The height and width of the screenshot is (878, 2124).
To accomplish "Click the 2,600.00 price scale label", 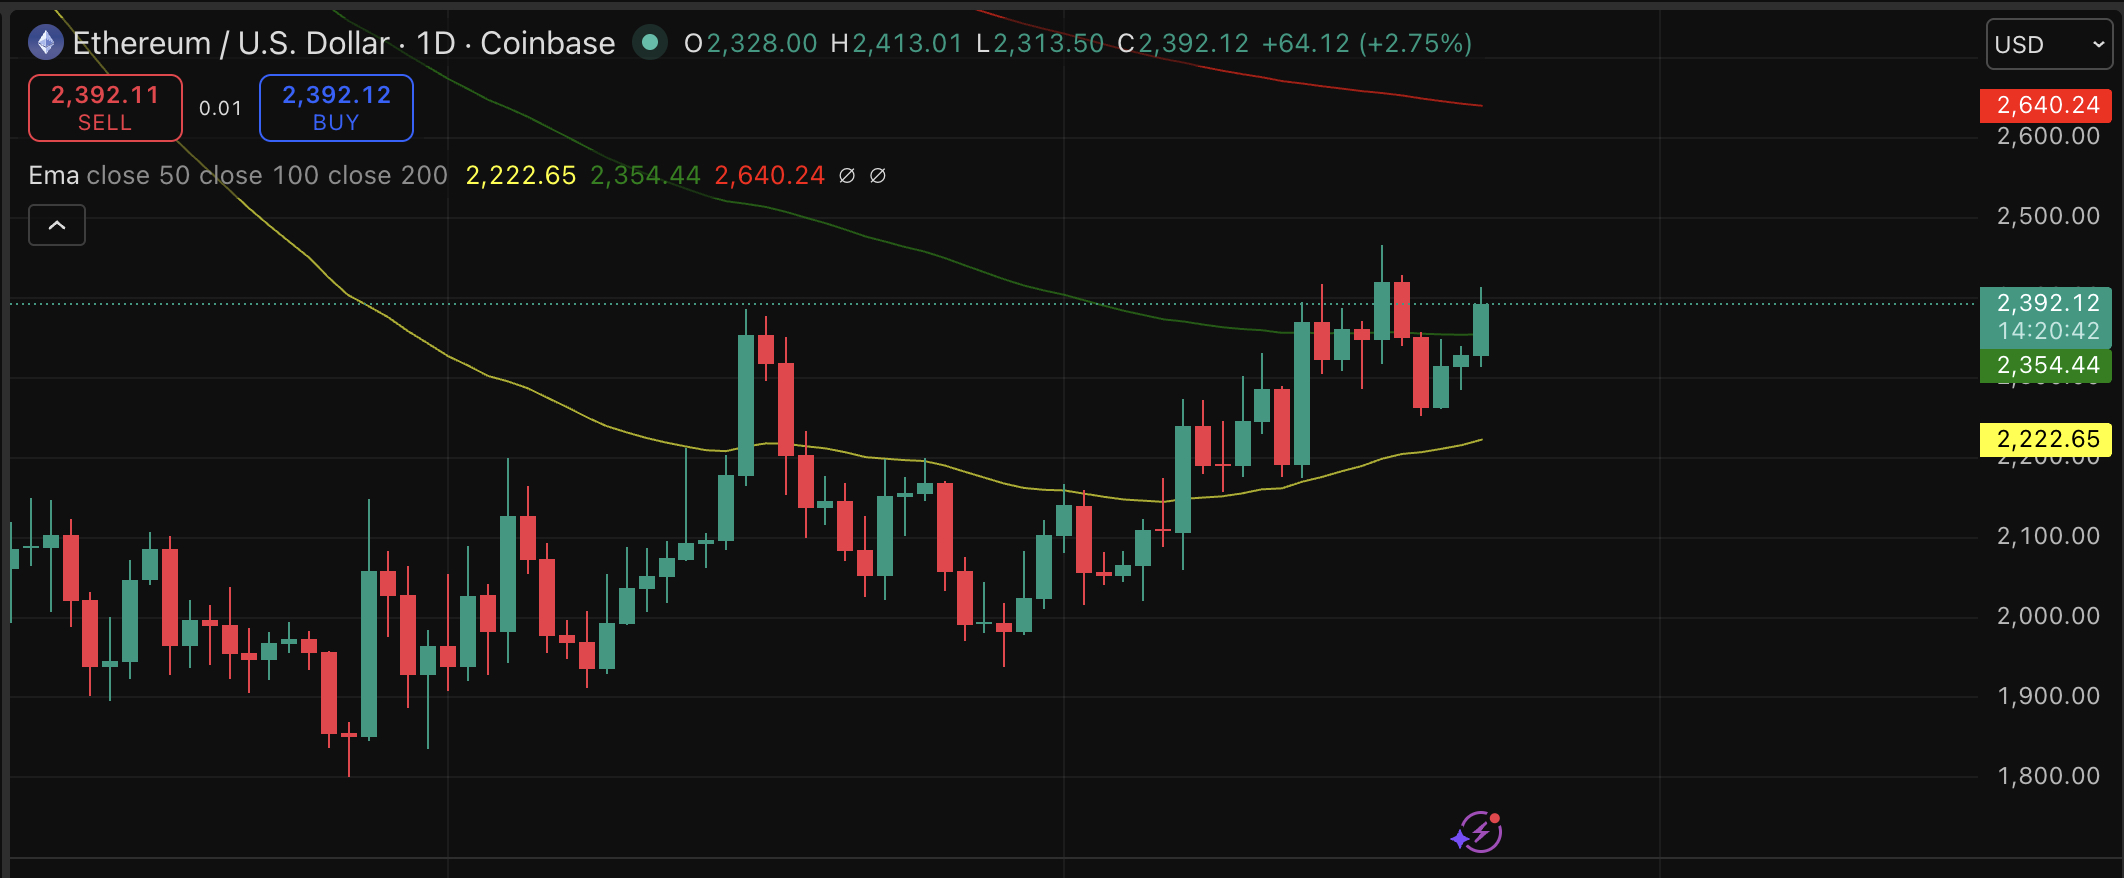I will click(x=2048, y=136).
